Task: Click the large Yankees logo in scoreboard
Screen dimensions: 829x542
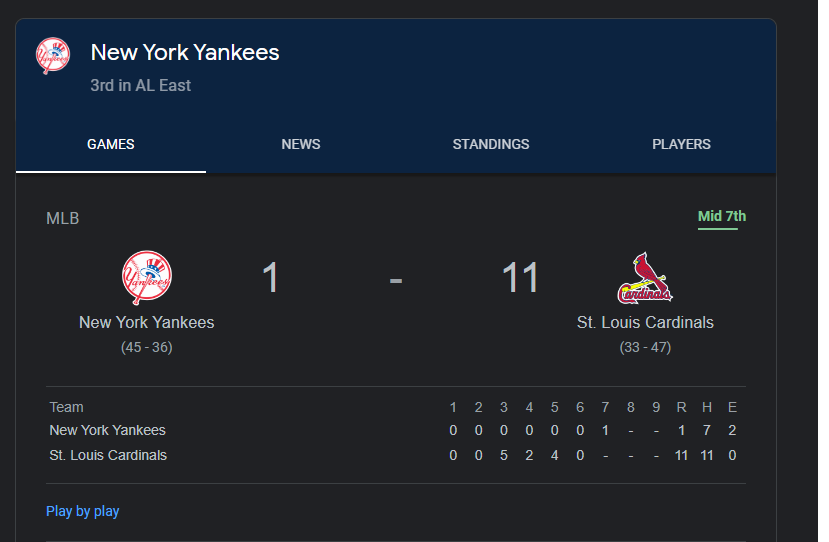Action: click(146, 277)
